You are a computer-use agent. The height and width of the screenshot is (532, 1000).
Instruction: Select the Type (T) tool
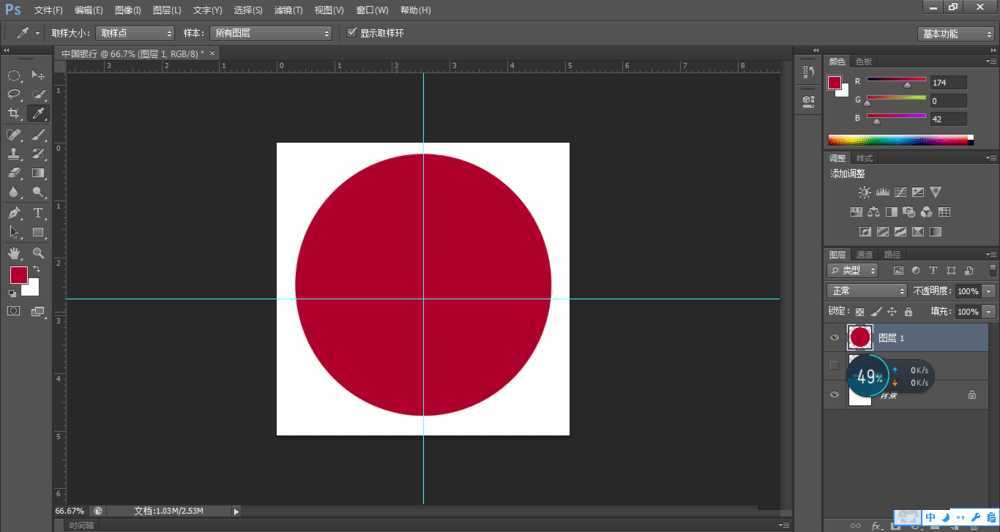tap(39, 213)
